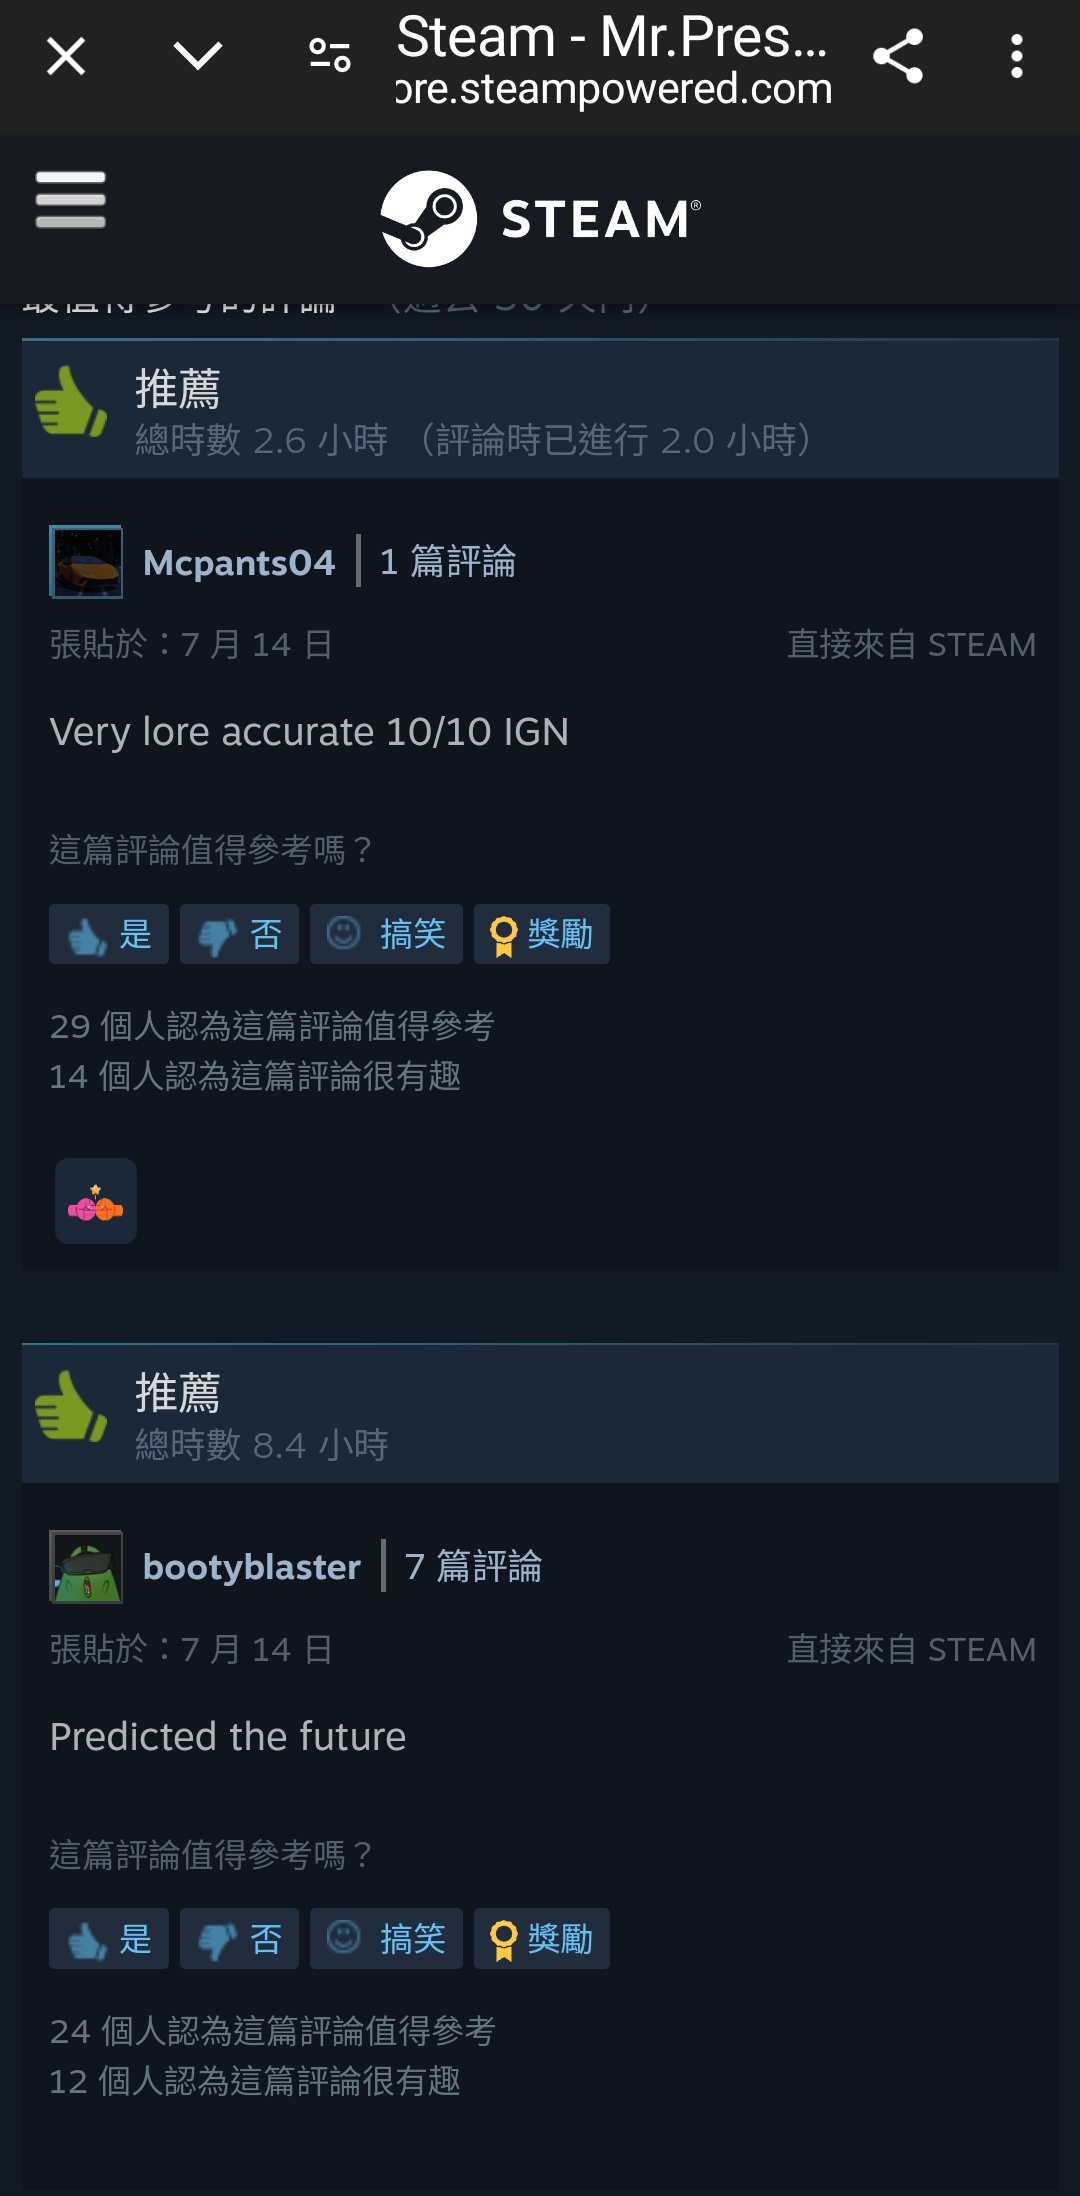Open the Steam hamburger menu

tap(70, 200)
